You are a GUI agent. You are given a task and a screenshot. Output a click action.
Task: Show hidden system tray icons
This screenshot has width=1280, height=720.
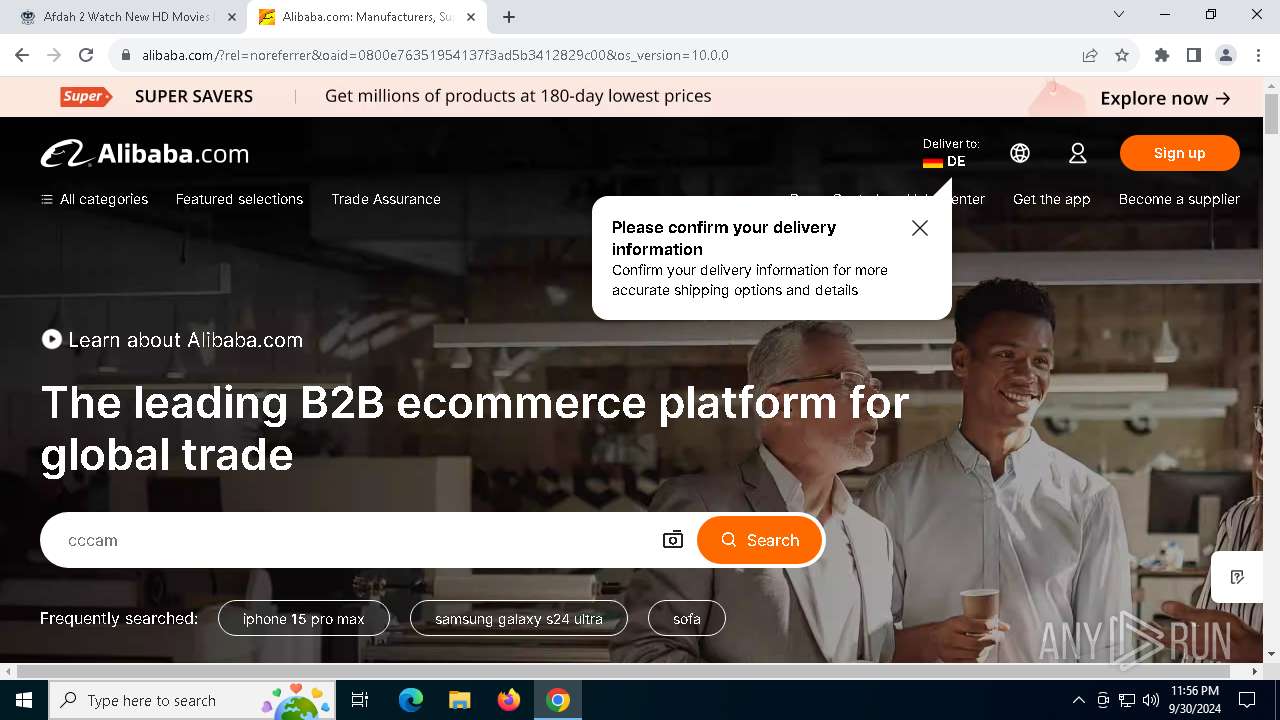click(1078, 700)
